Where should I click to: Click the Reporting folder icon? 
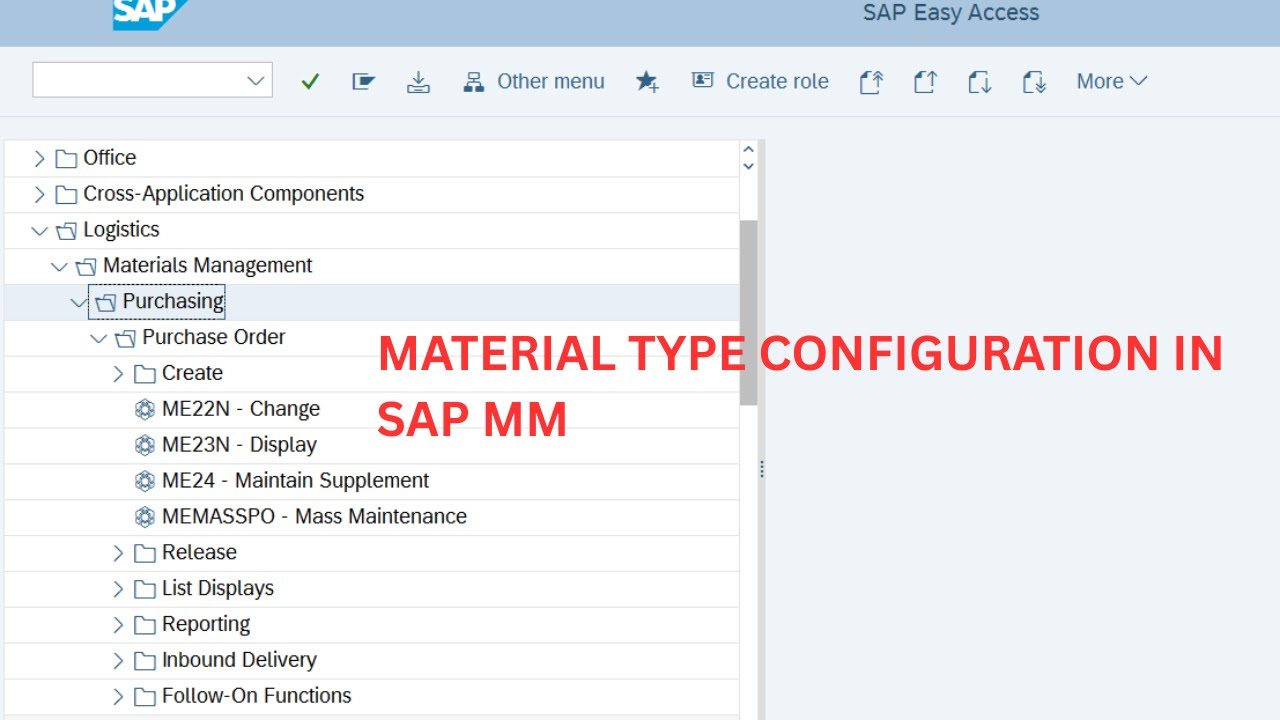pos(145,625)
